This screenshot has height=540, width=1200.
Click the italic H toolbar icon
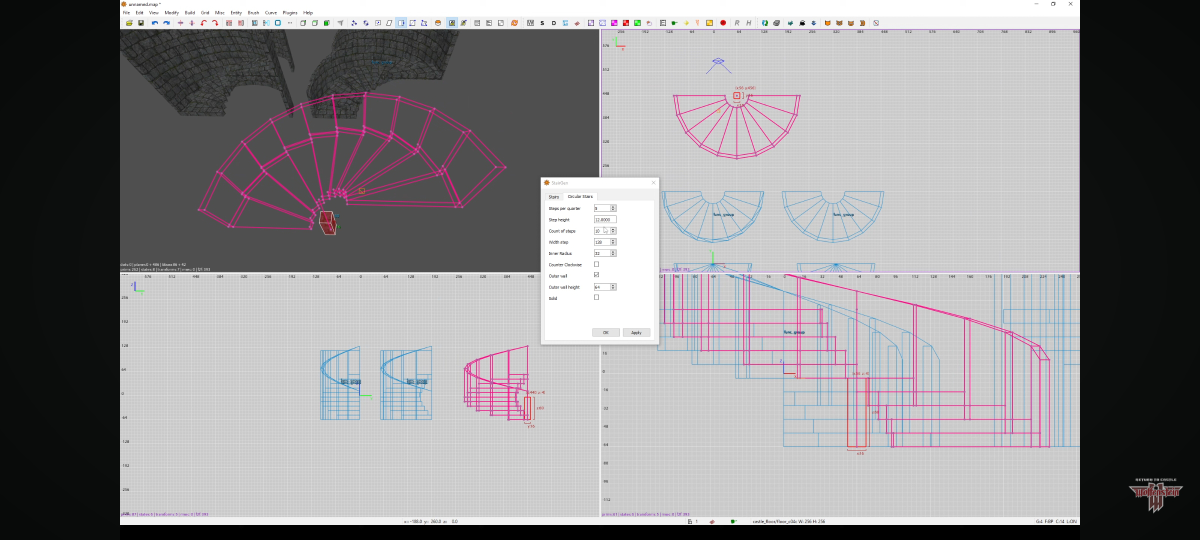[748, 22]
